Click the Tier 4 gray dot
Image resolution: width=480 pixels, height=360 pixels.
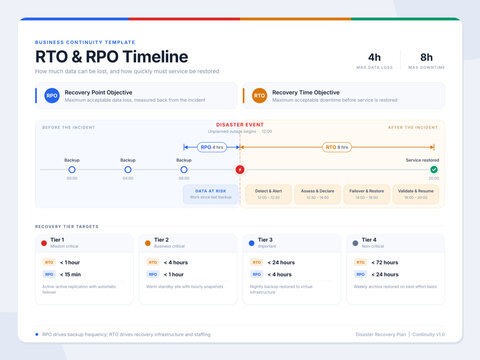point(355,243)
